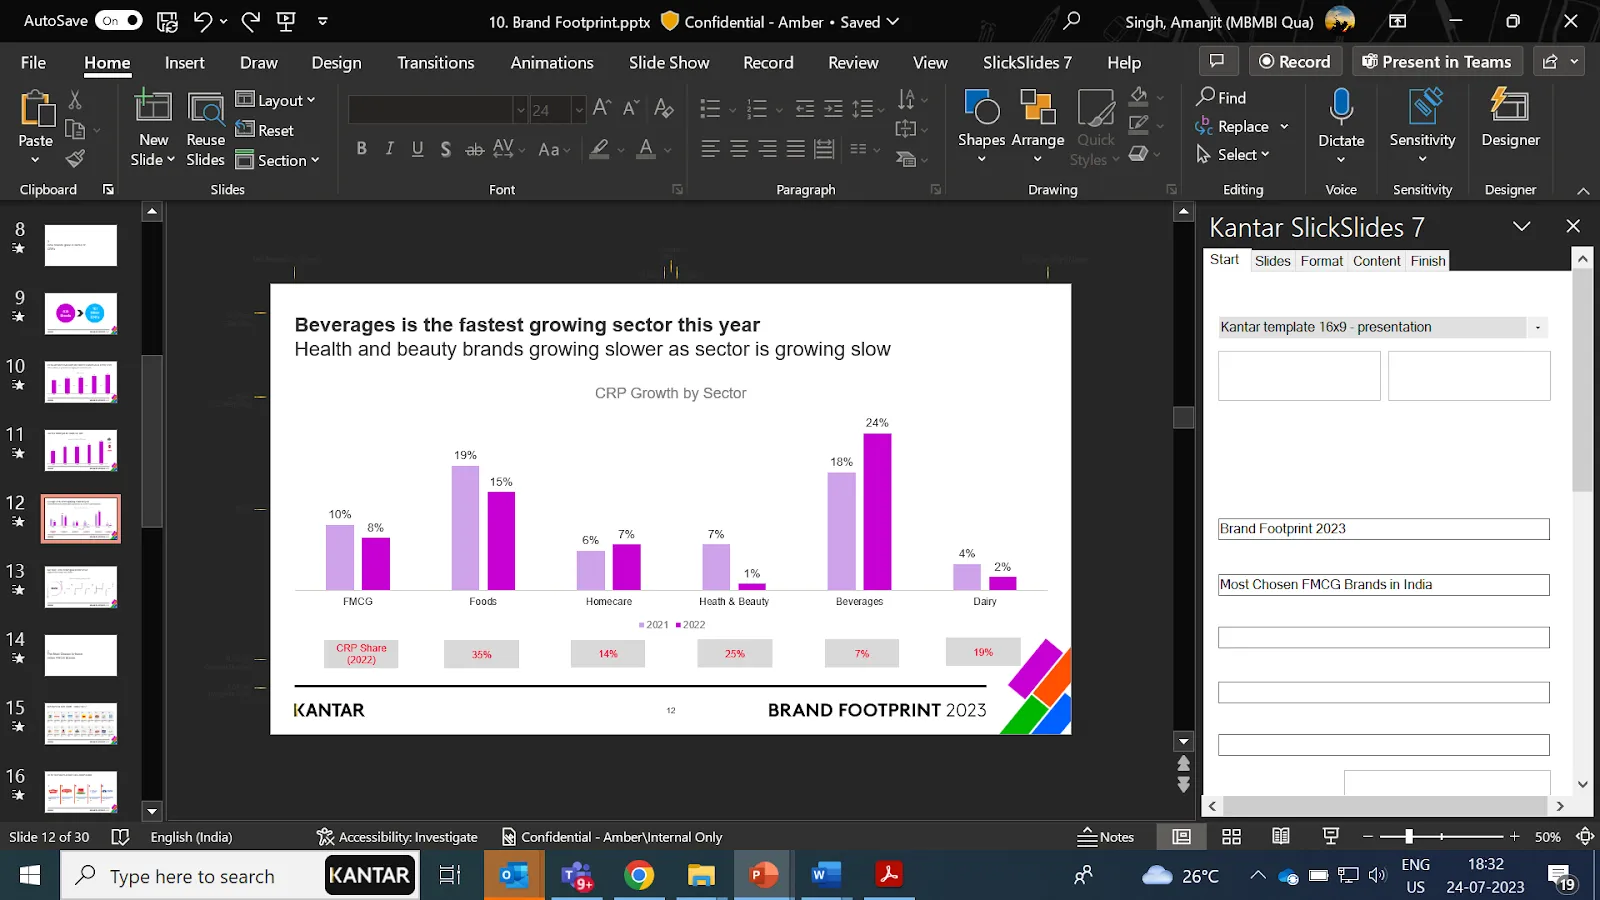Switch to the Slides tab in SlickSlides pane
Viewport: 1600px width, 900px height.
1272,261
